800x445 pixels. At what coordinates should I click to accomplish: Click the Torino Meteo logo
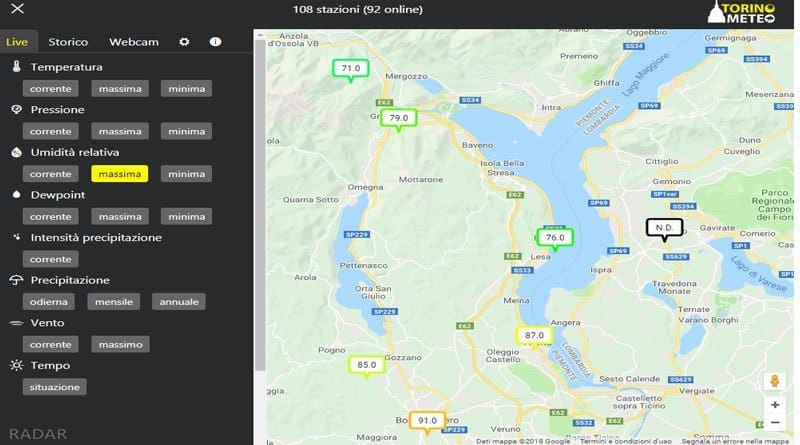point(741,13)
